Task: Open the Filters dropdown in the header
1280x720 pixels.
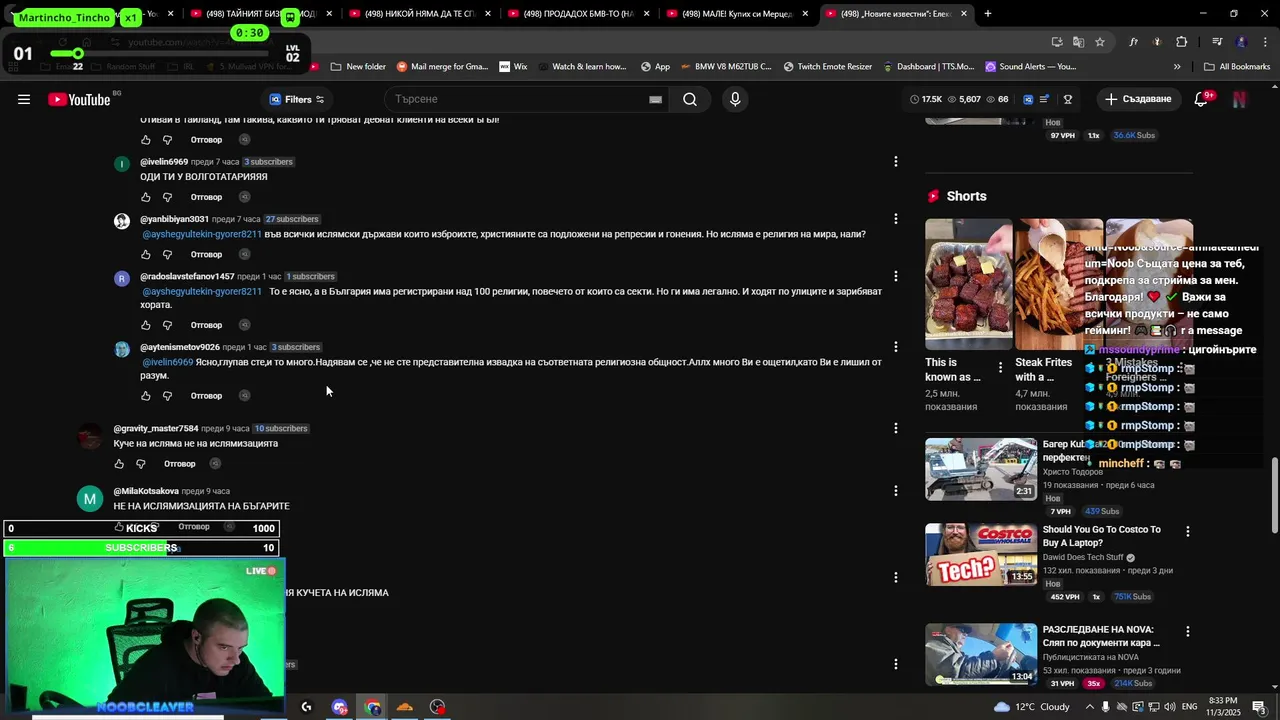Action: pyautogui.click(x=297, y=99)
